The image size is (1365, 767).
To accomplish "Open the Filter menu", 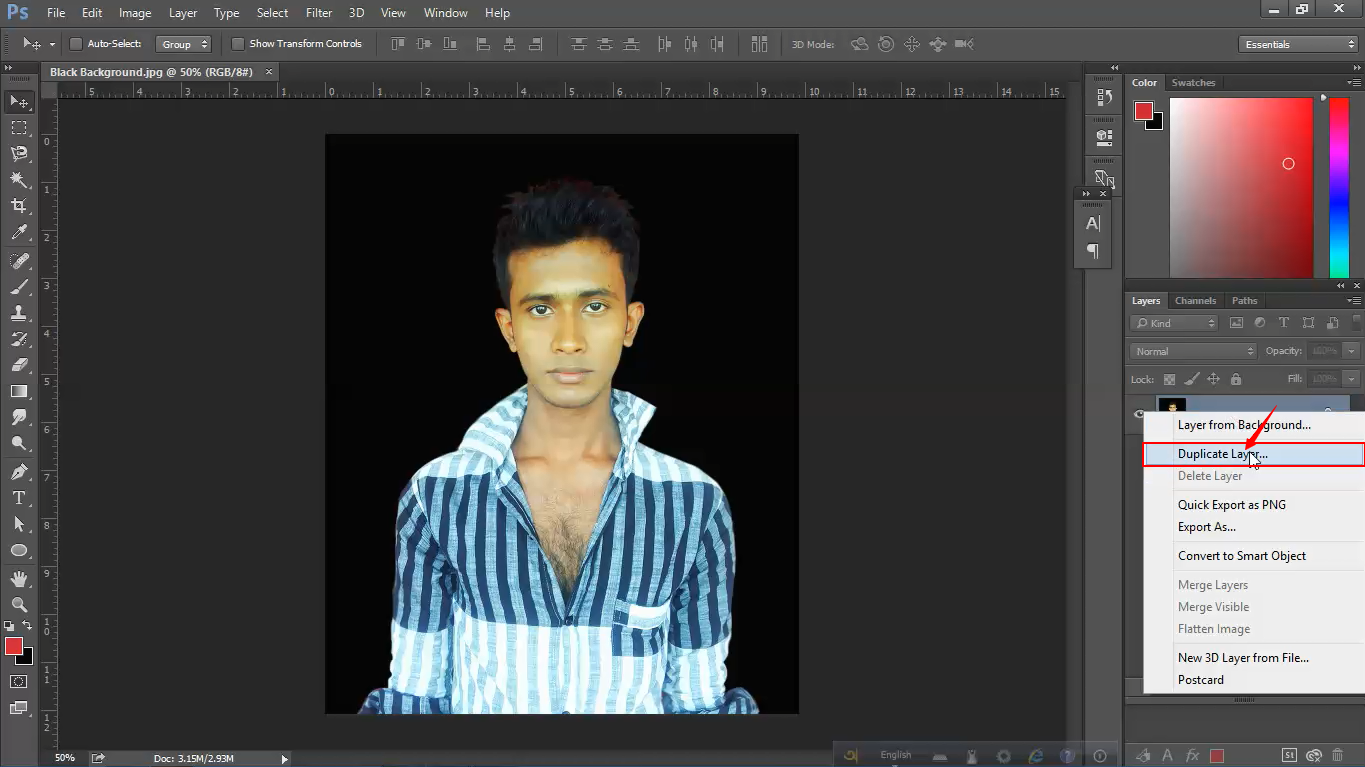I will [319, 13].
